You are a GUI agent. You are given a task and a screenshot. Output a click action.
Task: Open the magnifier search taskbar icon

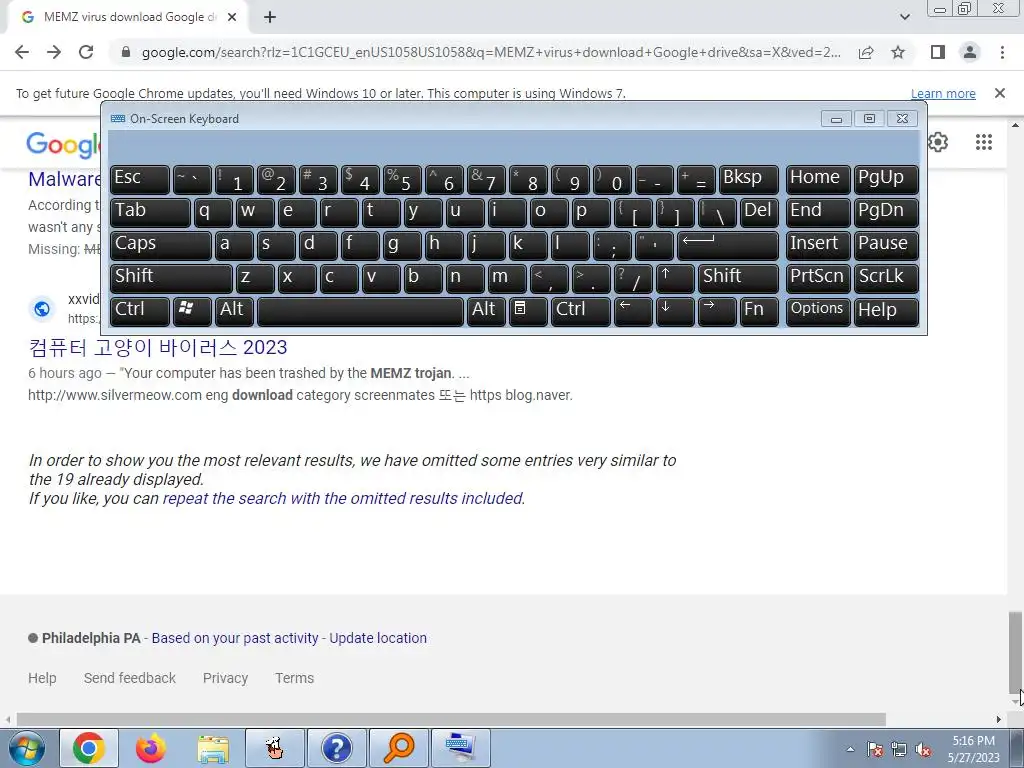[399, 748]
